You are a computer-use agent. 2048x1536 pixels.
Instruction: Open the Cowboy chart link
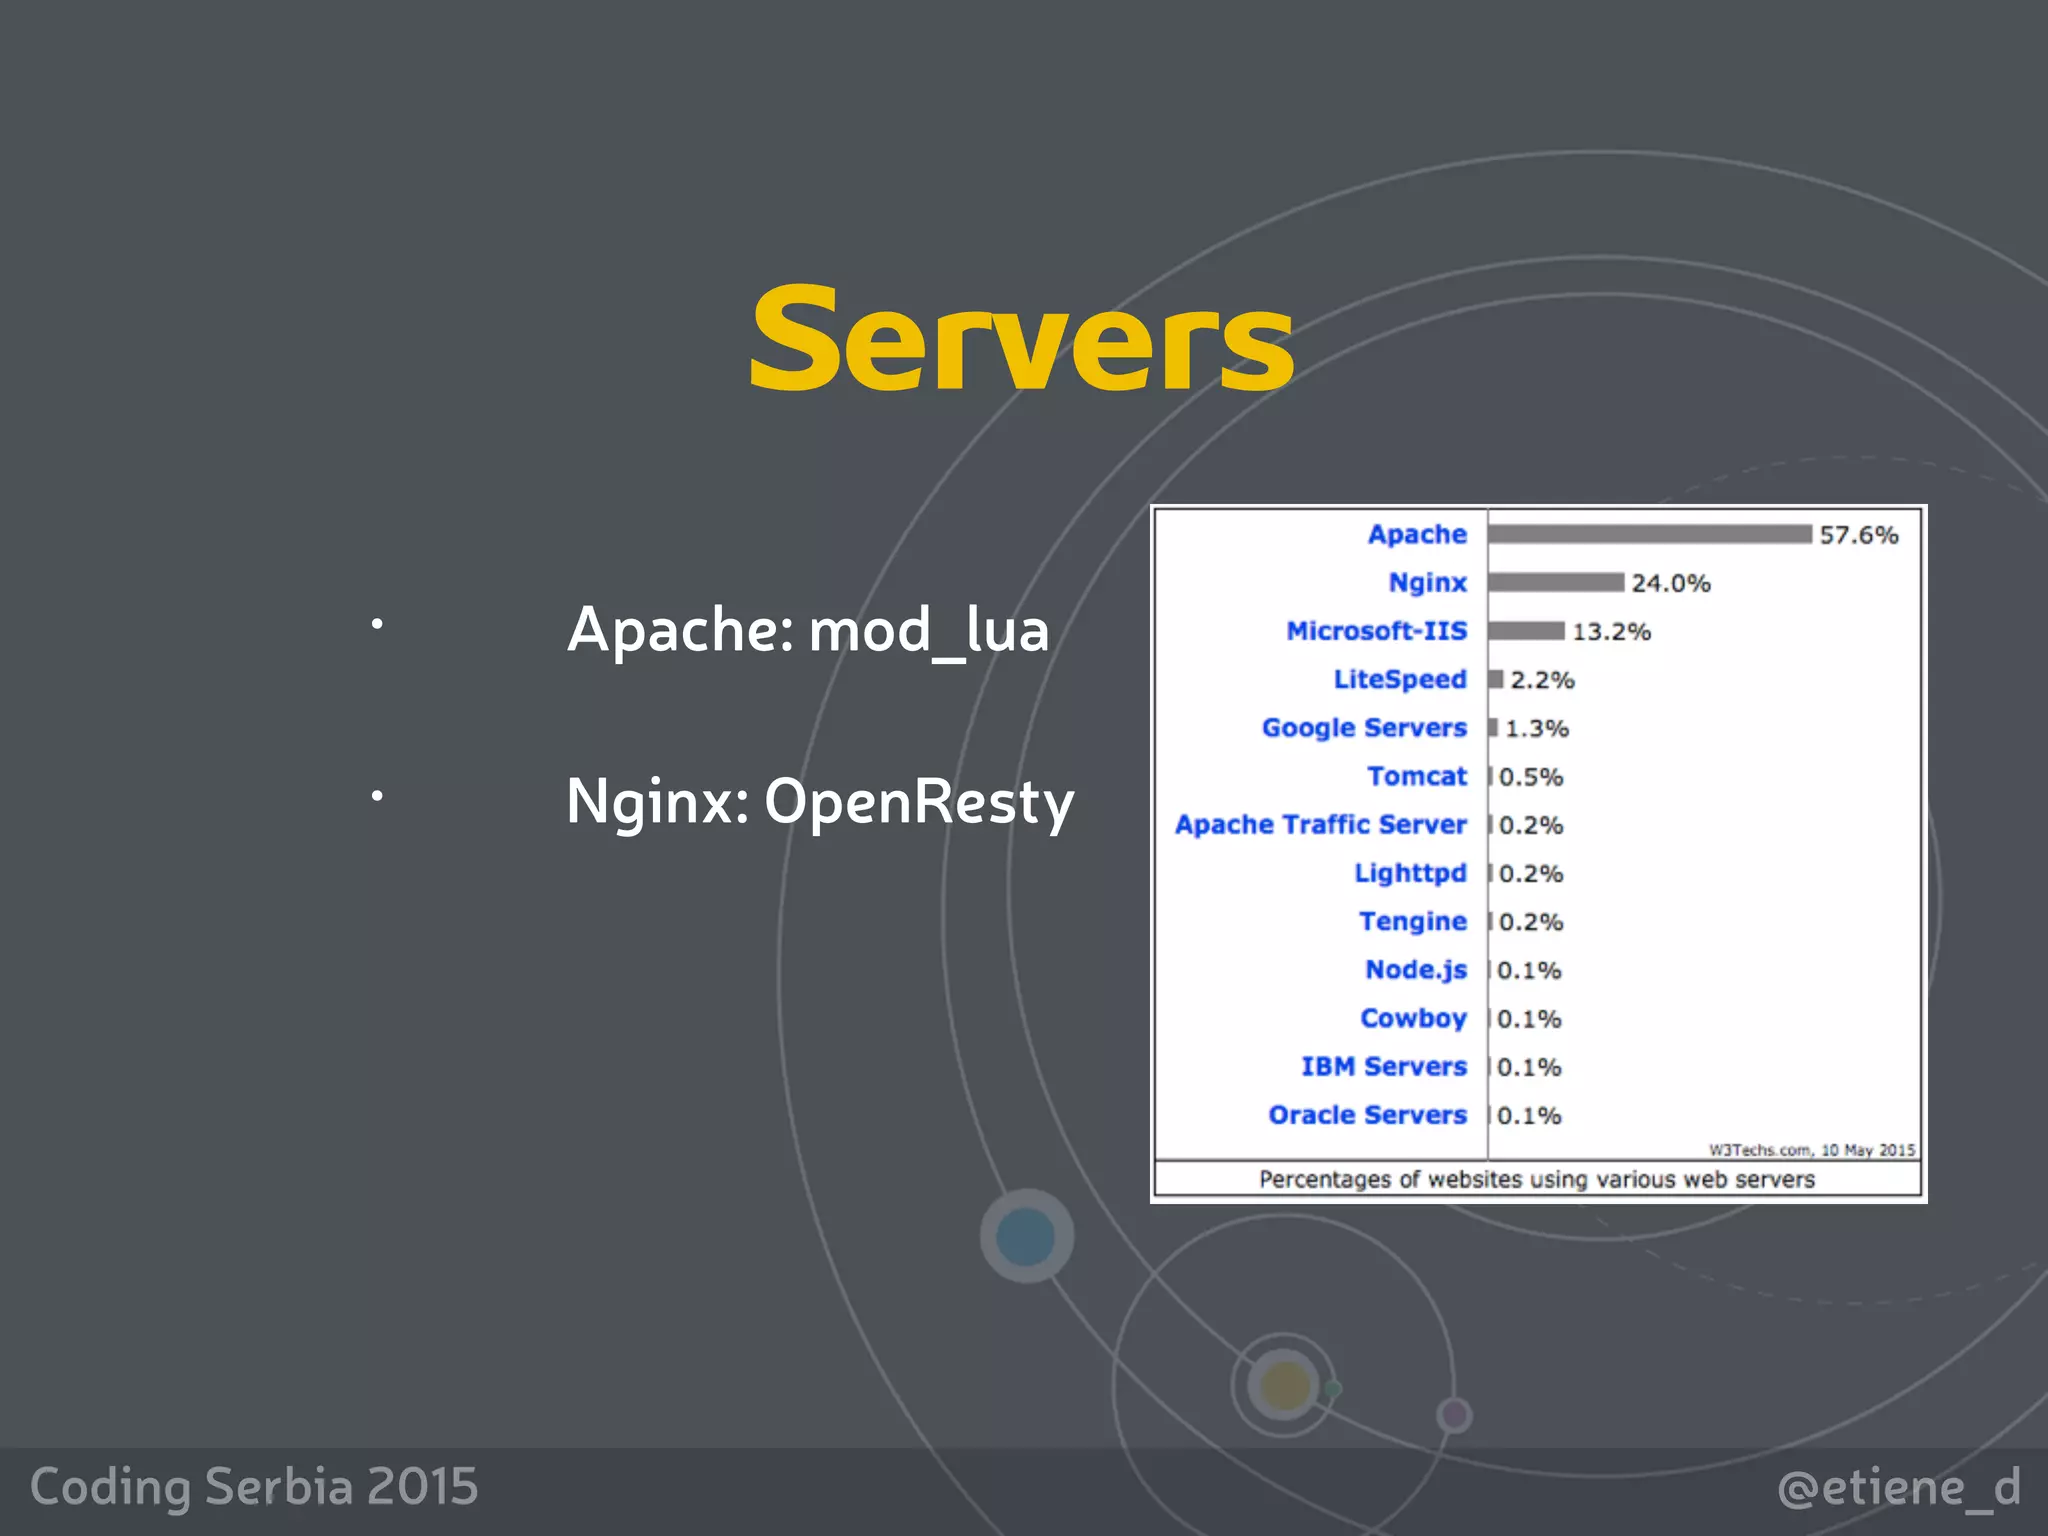1413,1018
